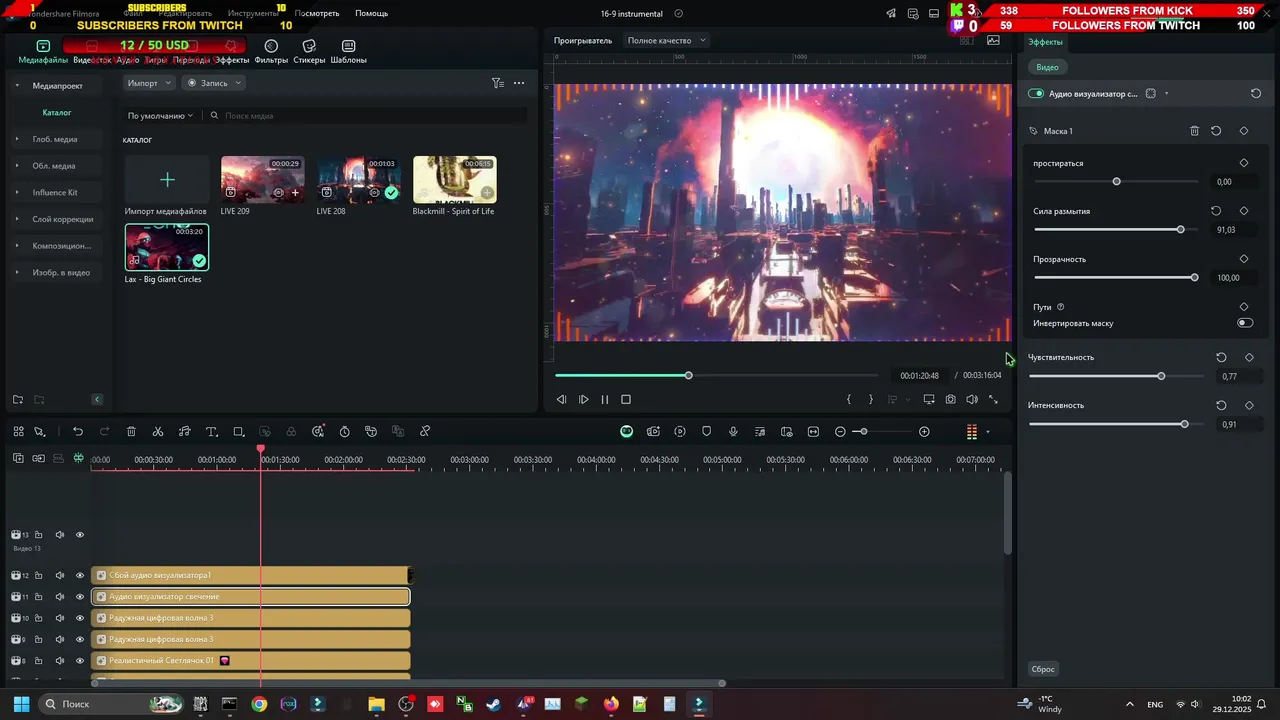Click the audio note tool in timeline toolbar
This screenshot has width=1280, height=720.
coord(185,432)
